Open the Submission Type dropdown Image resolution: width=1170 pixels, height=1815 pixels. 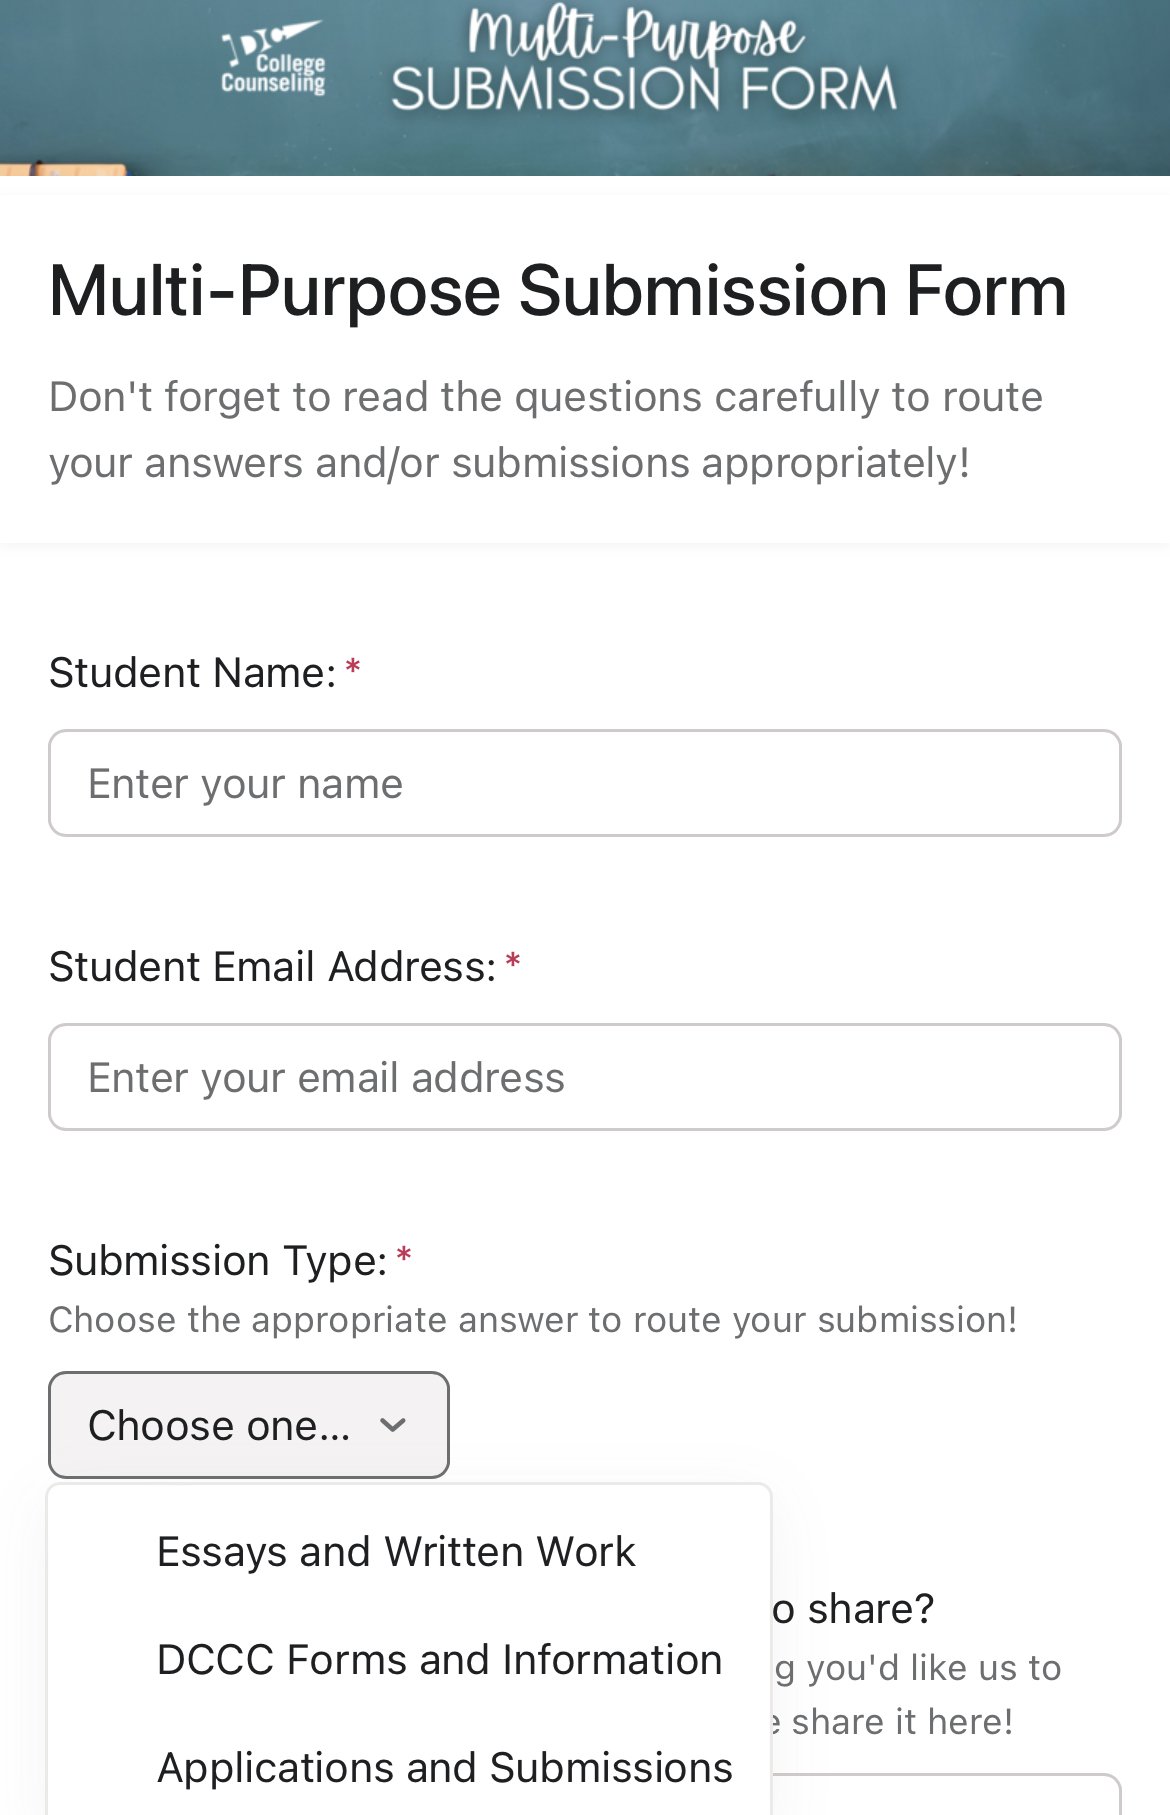pos(249,1425)
